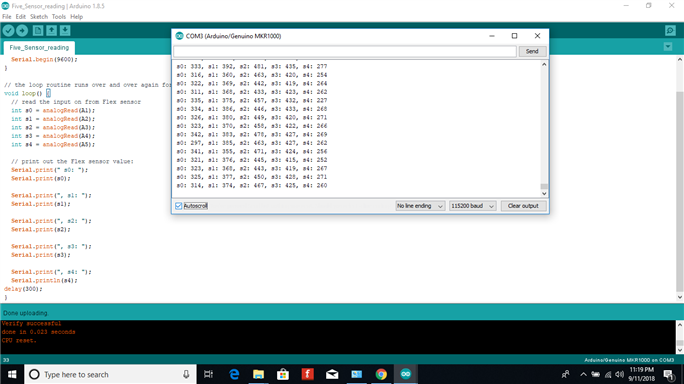Click the 'Done uploading.' status text
This screenshot has height=384, width=684.
coord(25,313)
